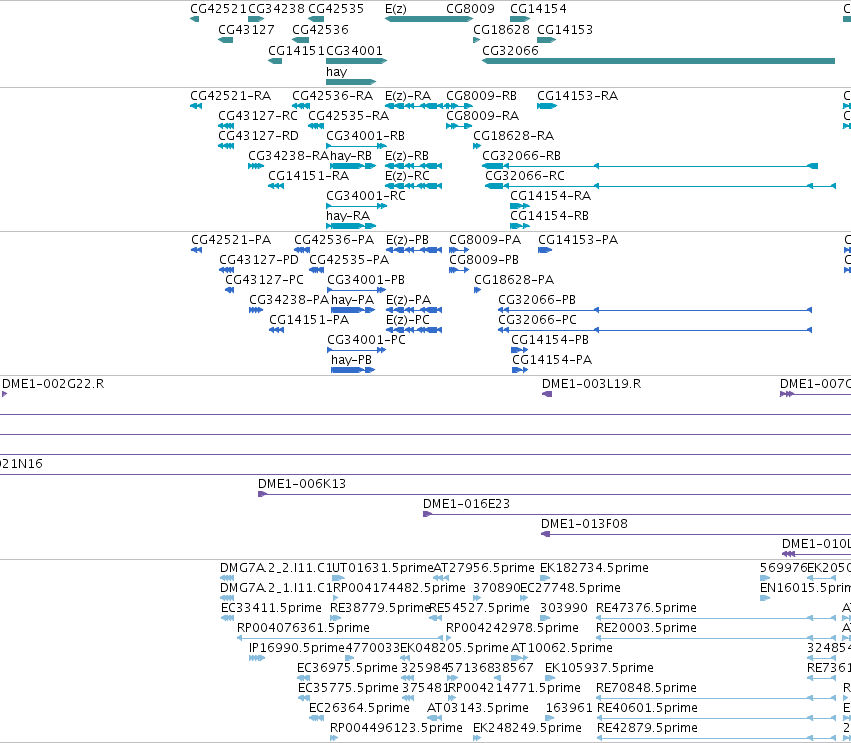Select transcript hay-RA
The width and height of the screenshot is (851, 743).
(348, 216)
